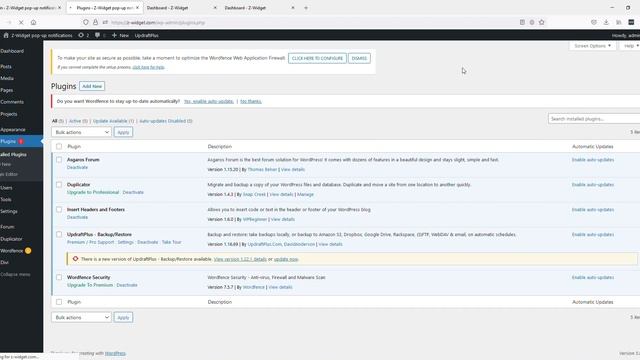
Task: Expand the Screen Options panel
Action: 592,46
